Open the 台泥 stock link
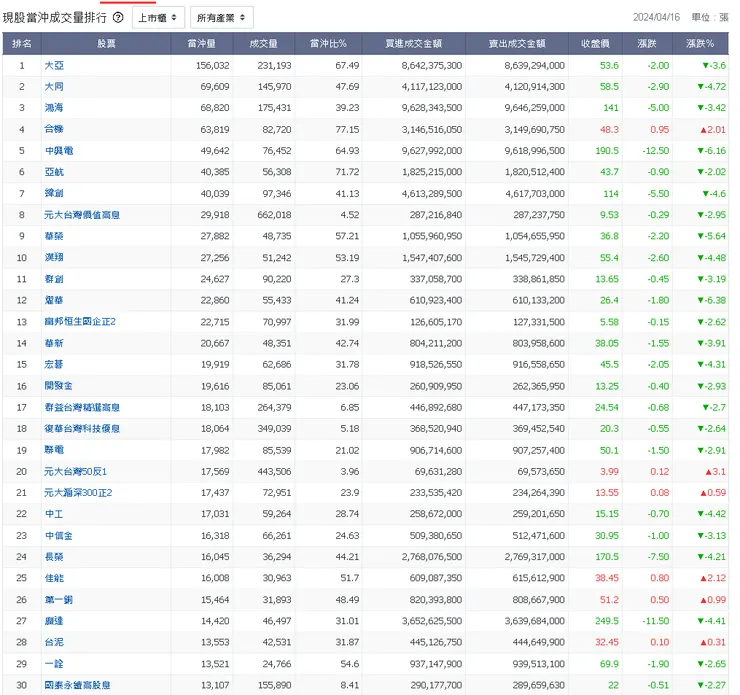 point(54,642)
